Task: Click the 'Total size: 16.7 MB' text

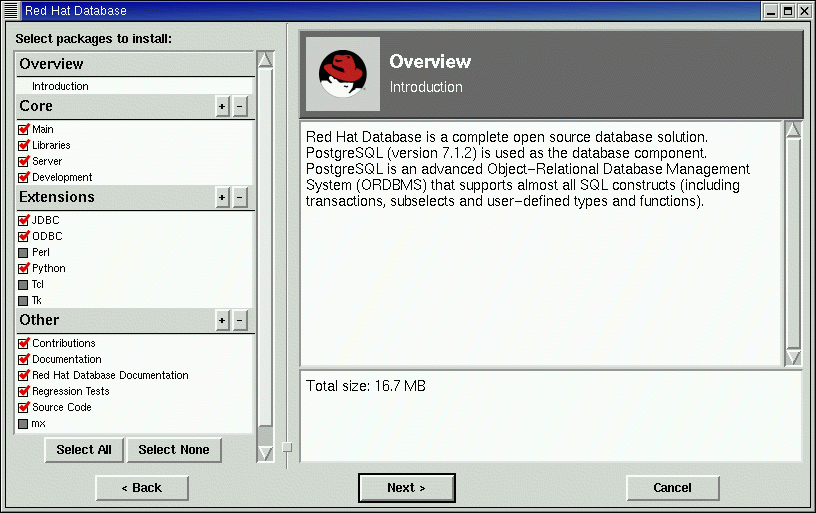Action: 365,386
